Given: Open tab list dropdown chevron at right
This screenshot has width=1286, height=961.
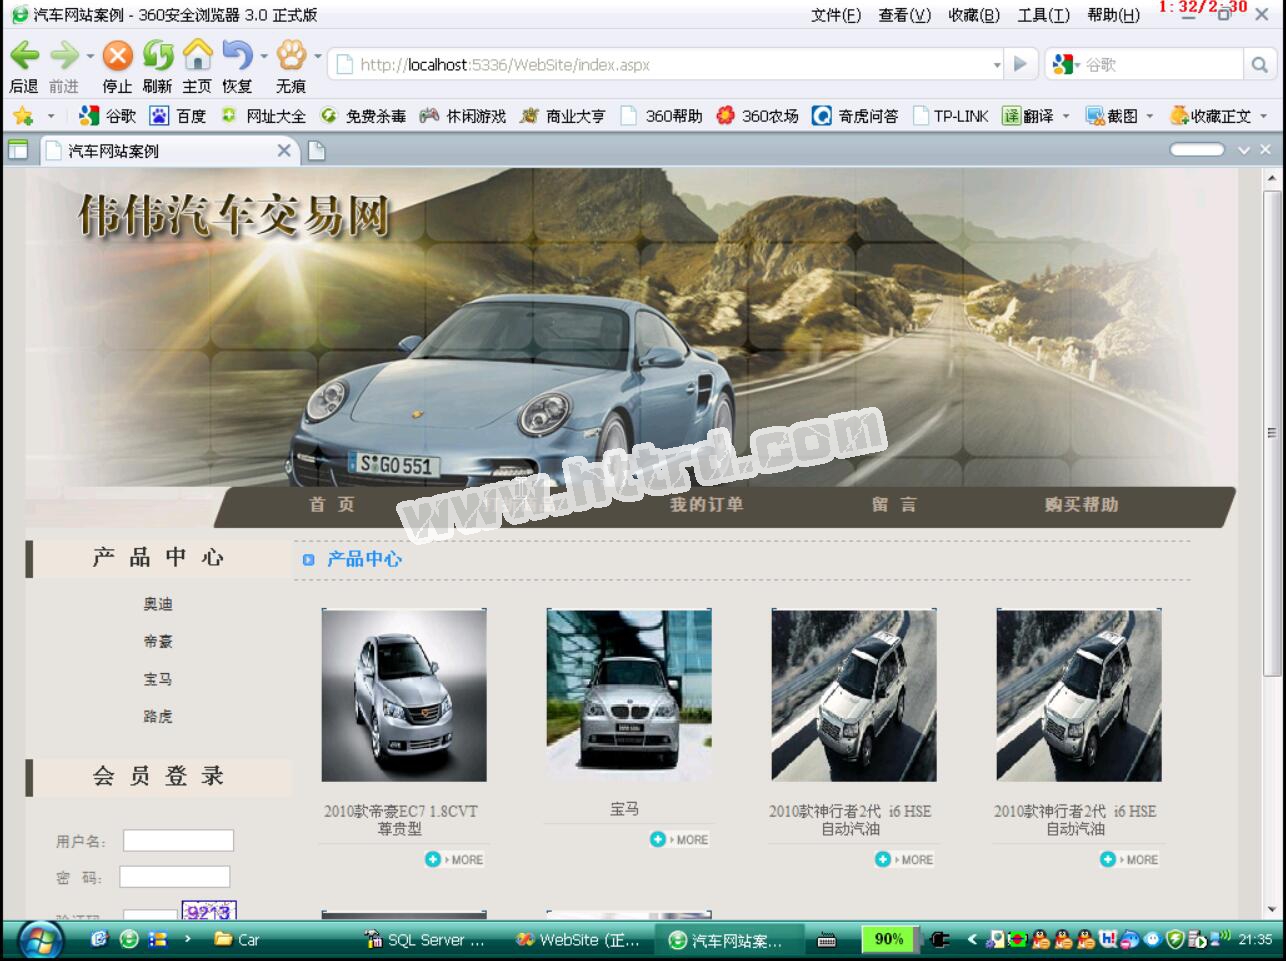Looking at the screenshot, I should tap(1244, 150).
